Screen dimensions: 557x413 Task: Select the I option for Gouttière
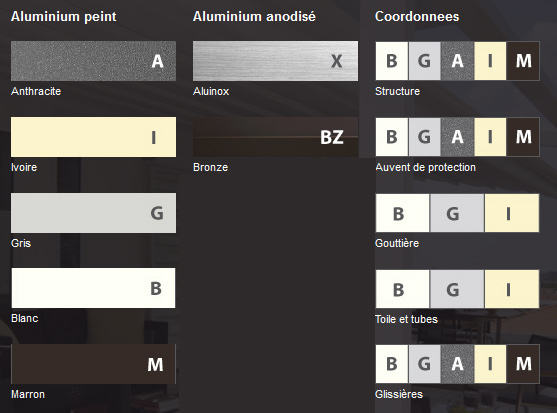[x=512, y=213]
